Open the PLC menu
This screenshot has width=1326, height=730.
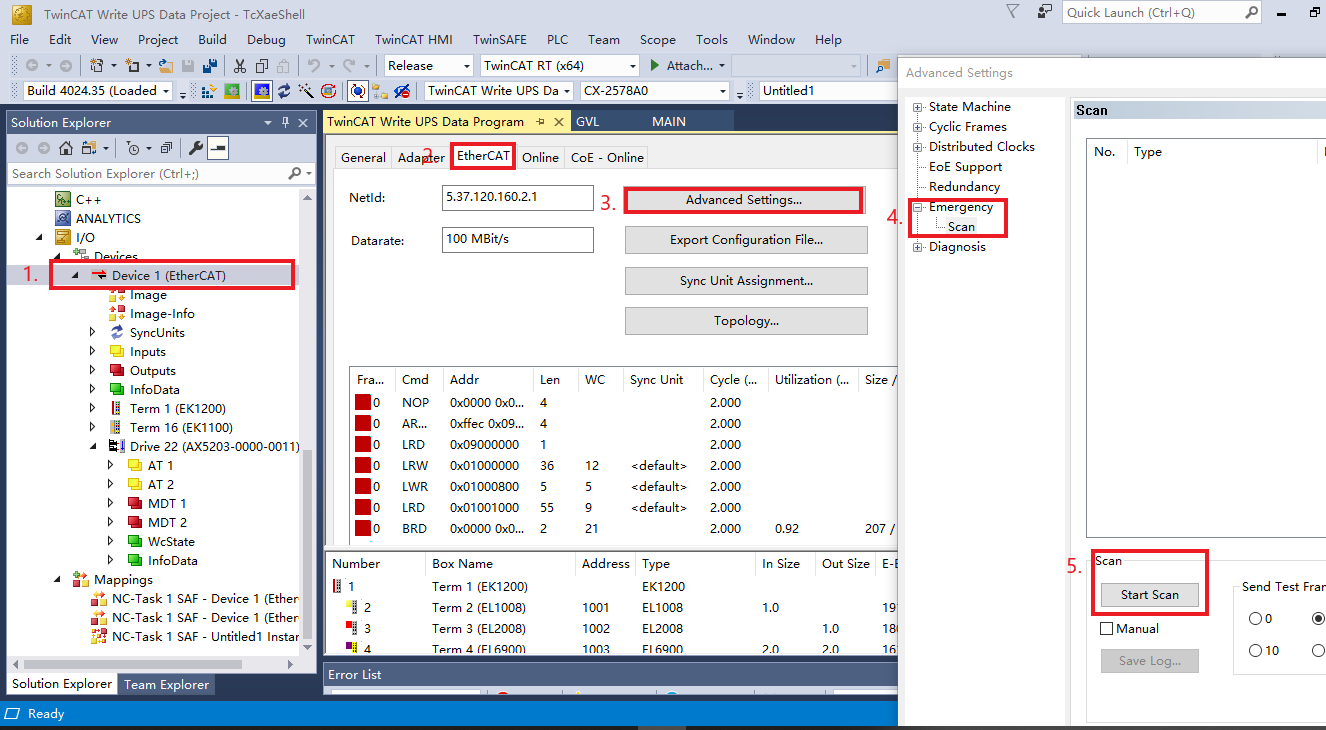pos(557,40)
